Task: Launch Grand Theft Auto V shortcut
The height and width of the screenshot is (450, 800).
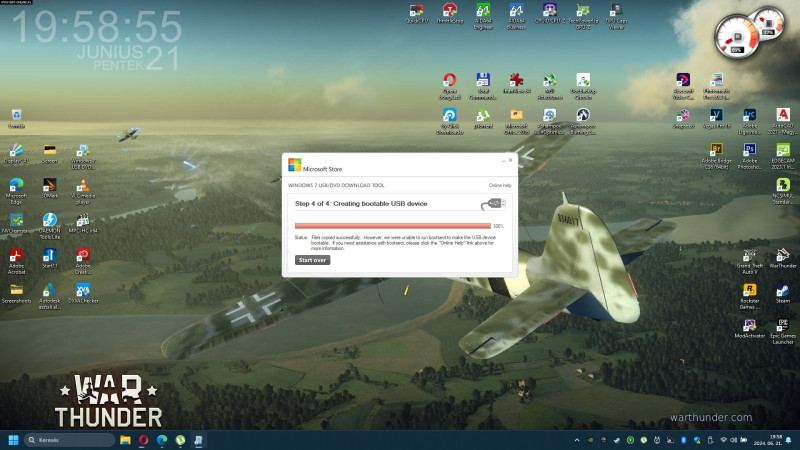Action: tap(749, 261)
